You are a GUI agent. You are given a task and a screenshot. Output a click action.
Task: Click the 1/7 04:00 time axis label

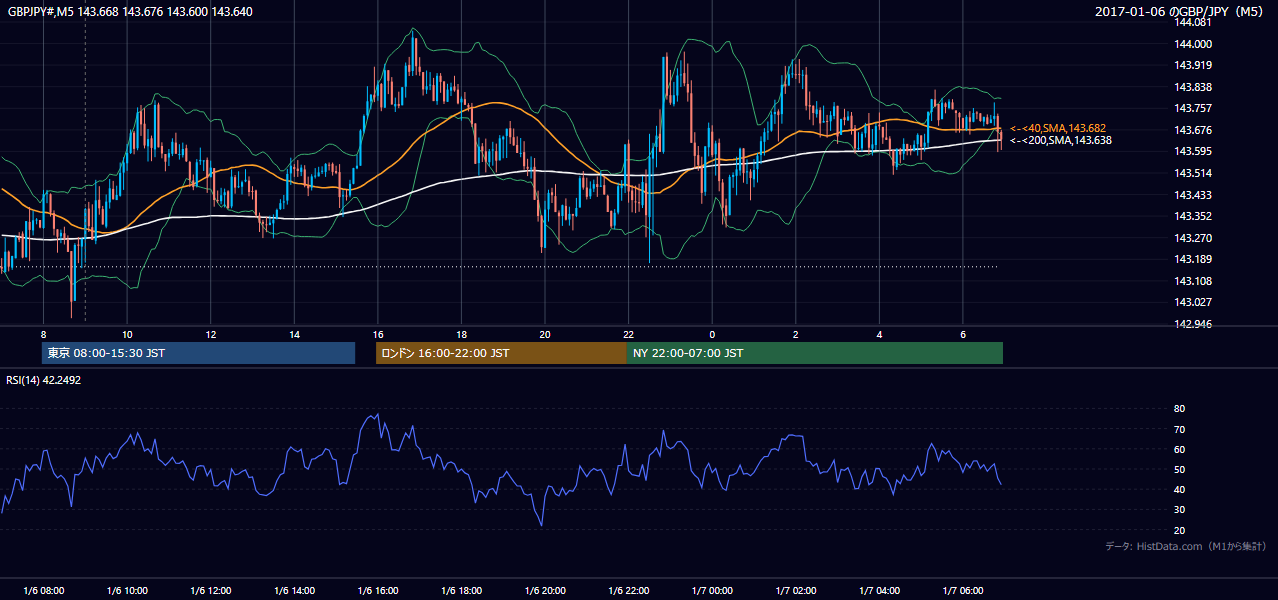[x=879, y=591]
